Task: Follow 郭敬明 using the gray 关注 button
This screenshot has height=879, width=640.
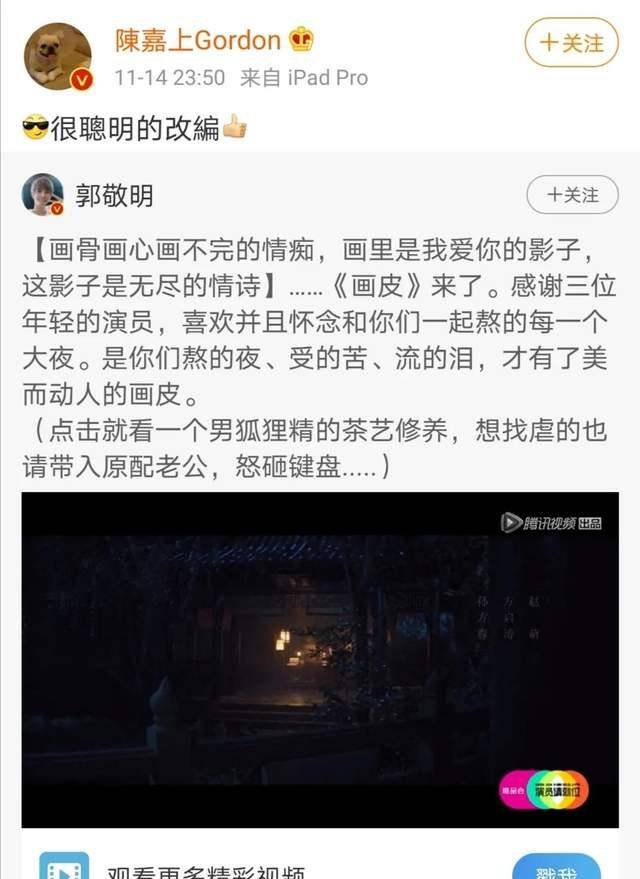Action: (x=572, y=195)
